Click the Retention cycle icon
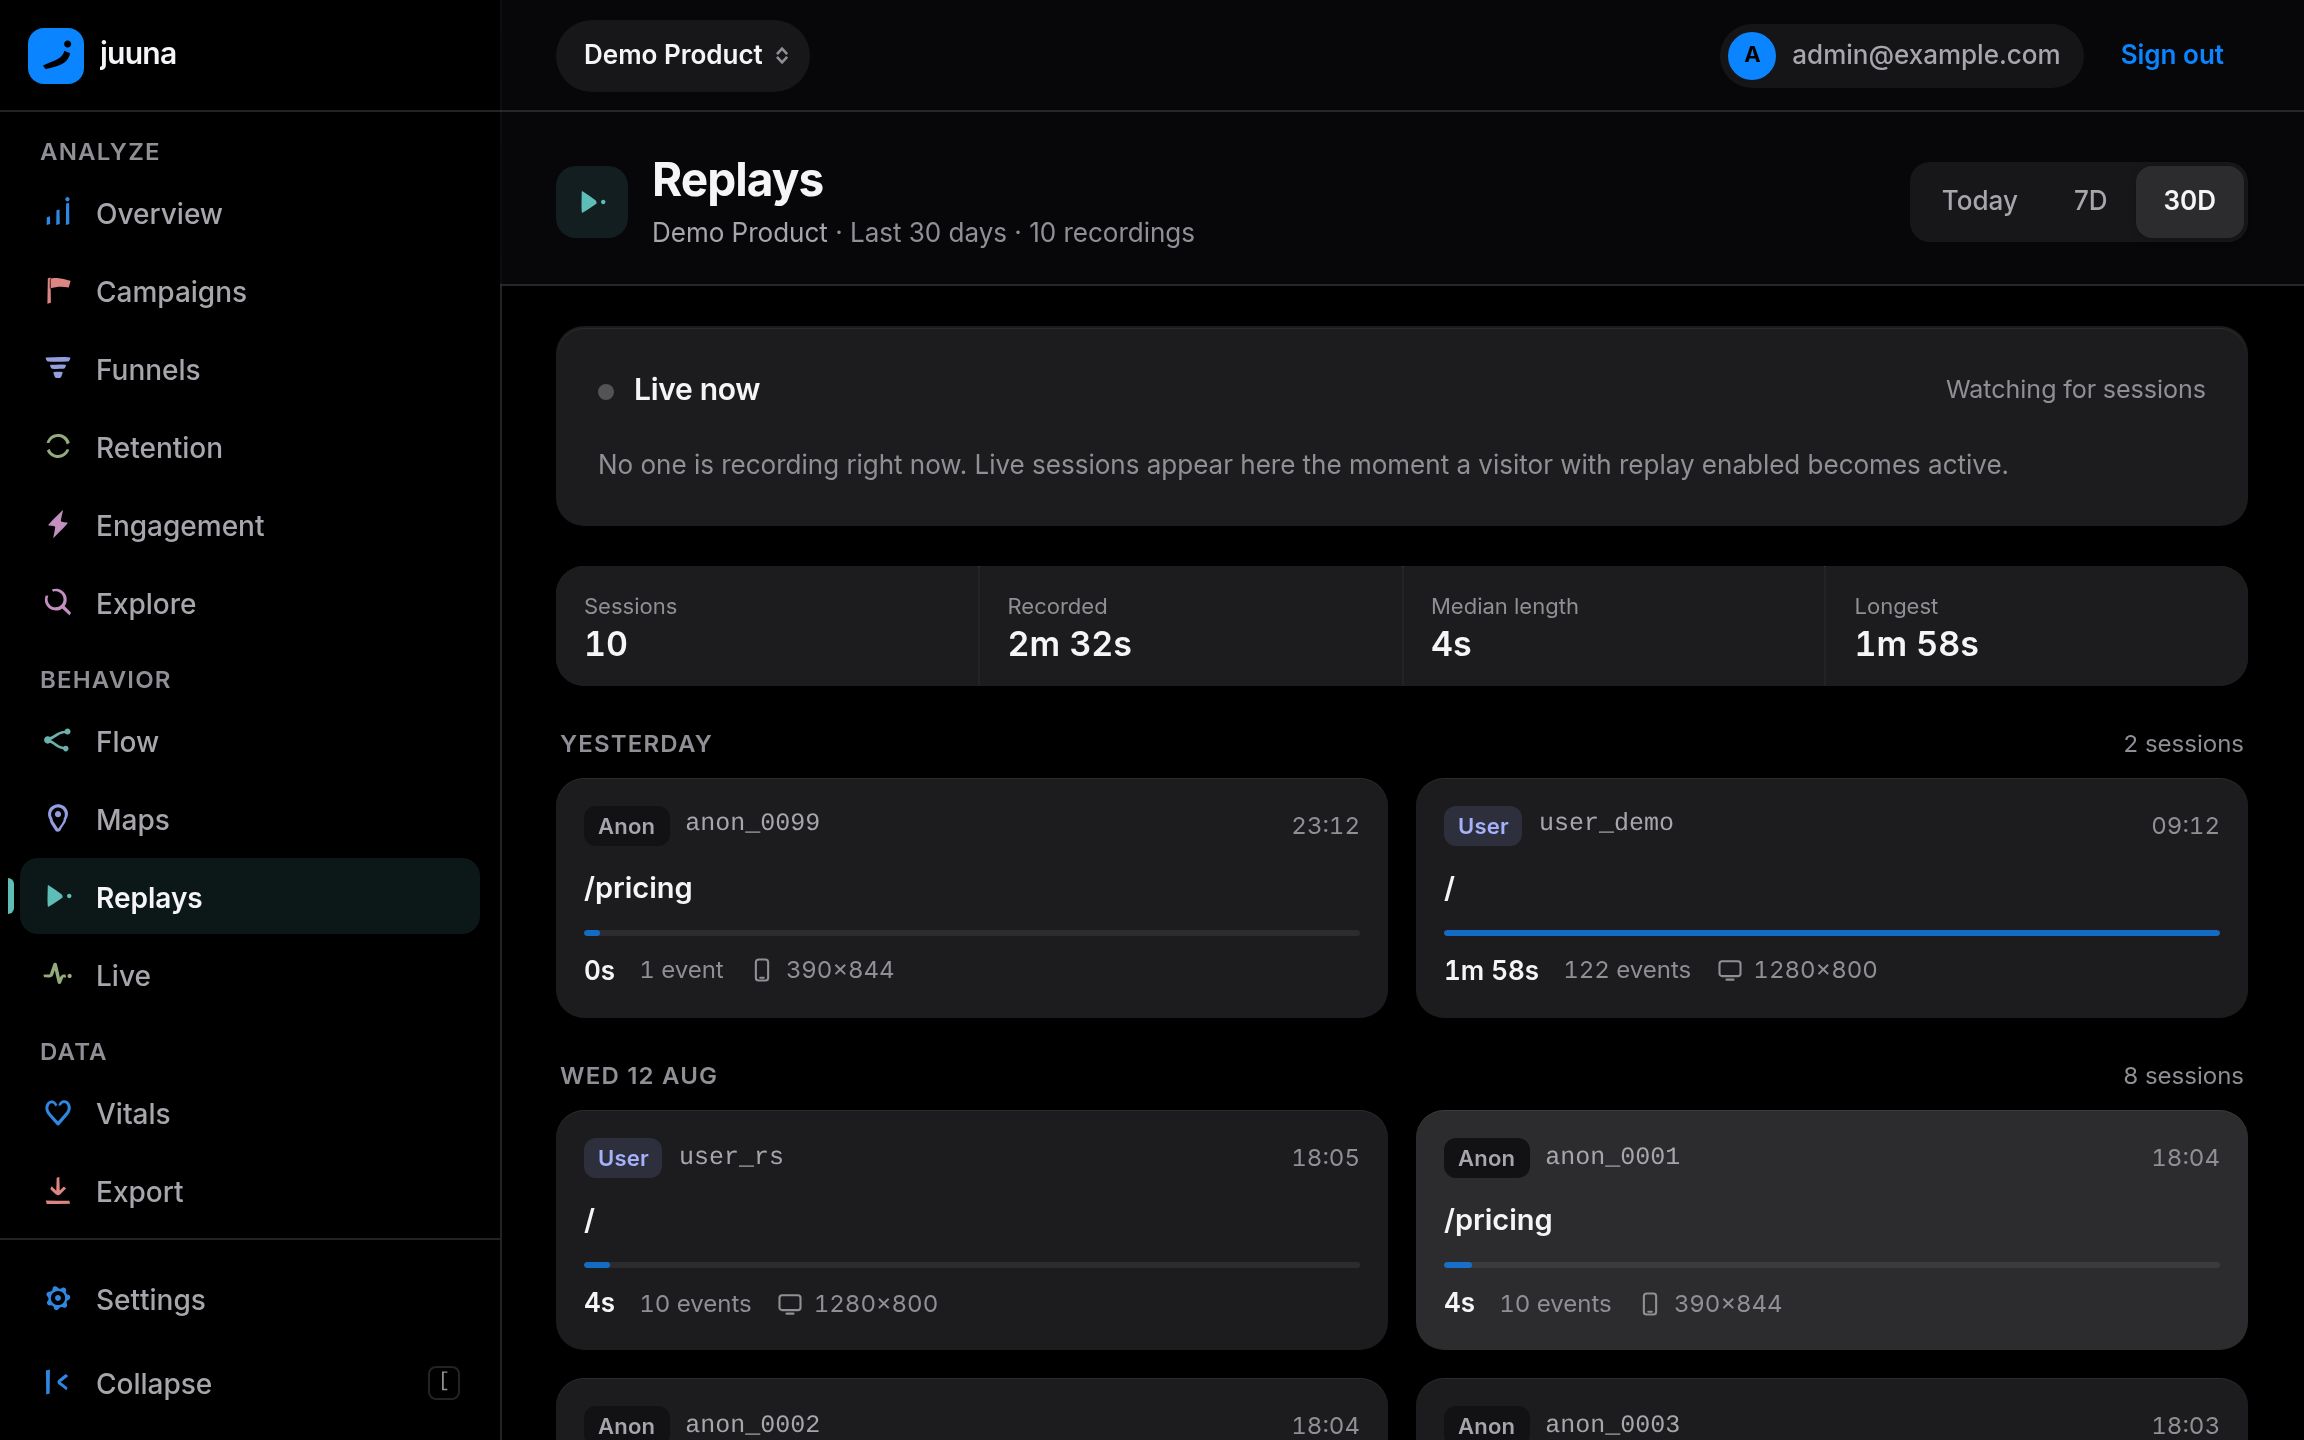The height and width of the screenshot is (1440, 2304). (58, 447)
